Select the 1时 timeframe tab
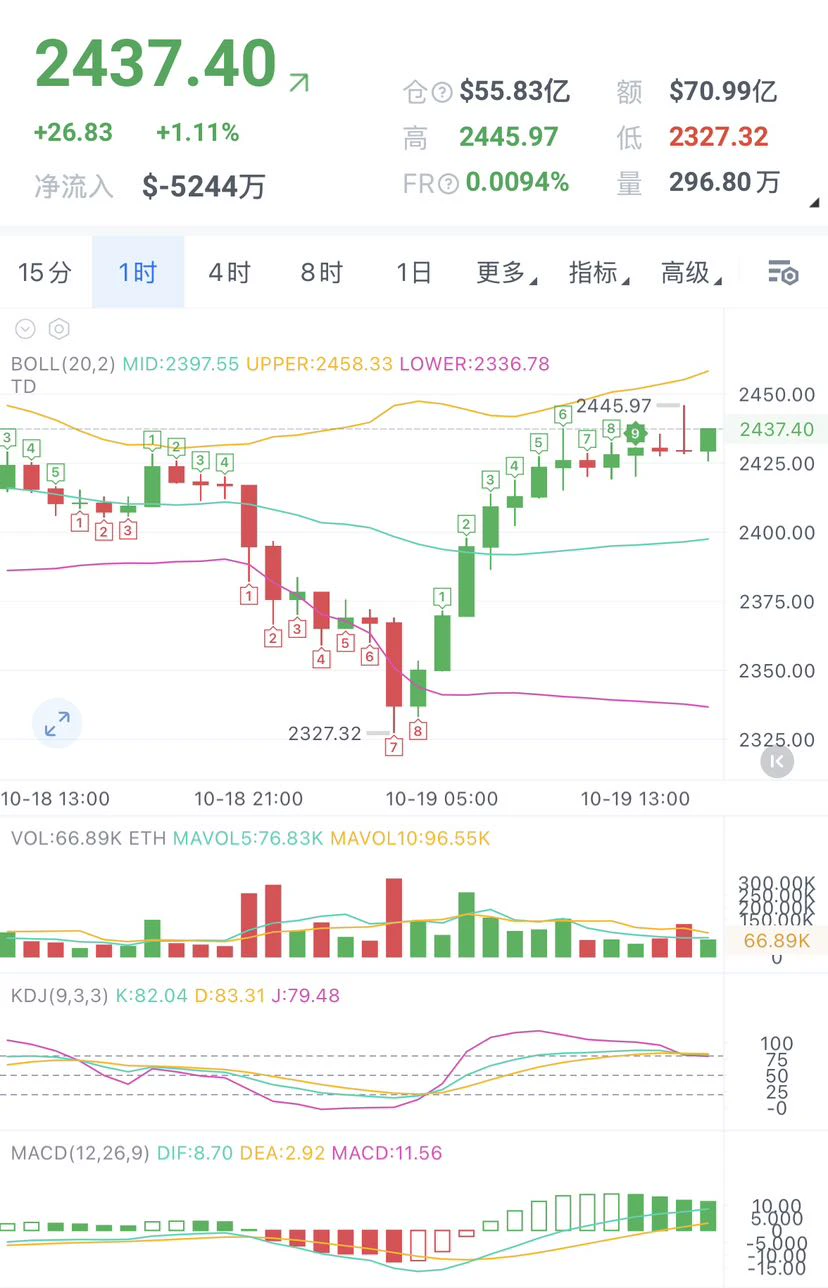 (138, 272)
